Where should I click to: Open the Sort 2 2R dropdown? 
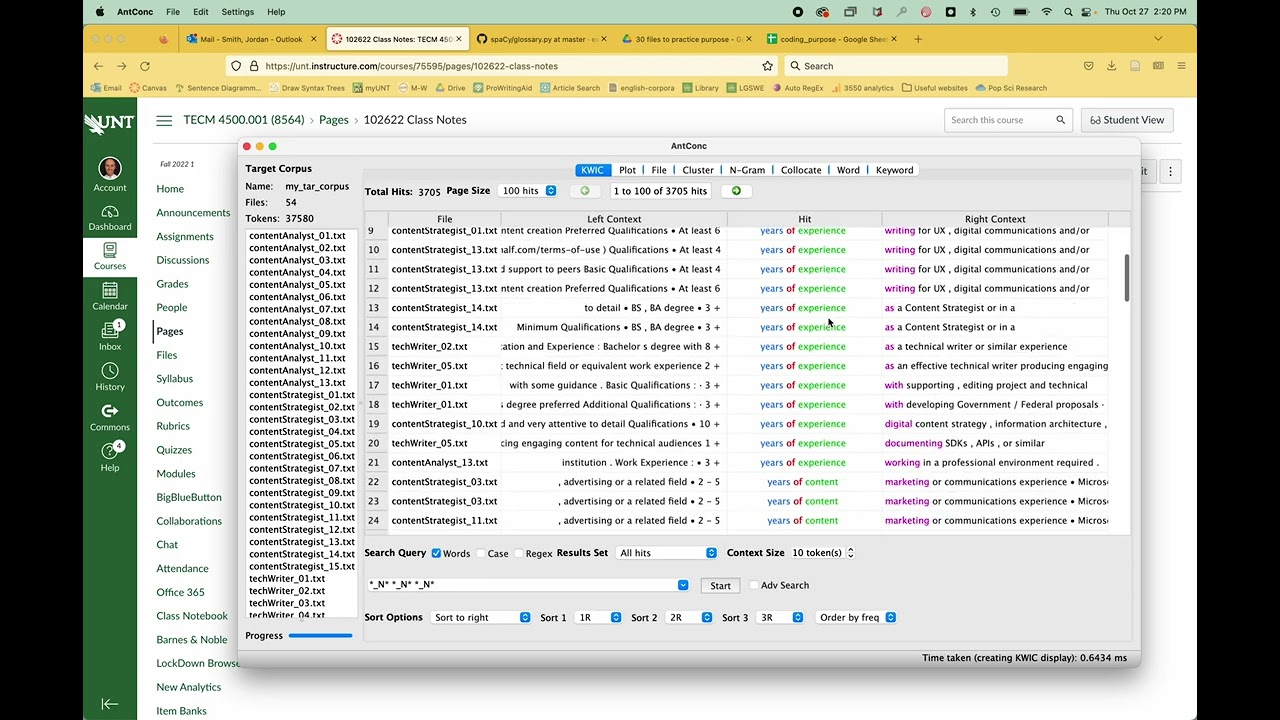tap(688, 618)
